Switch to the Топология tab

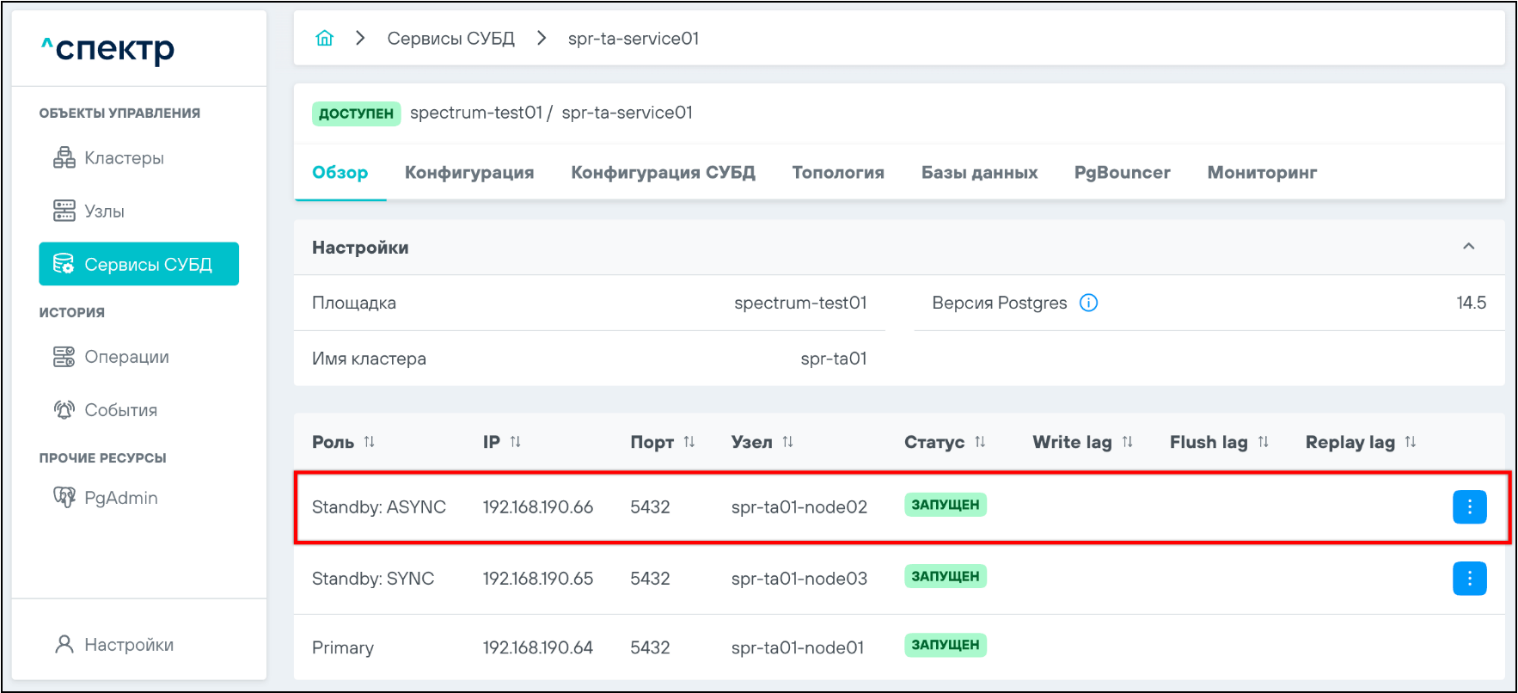tap(837, 173)
